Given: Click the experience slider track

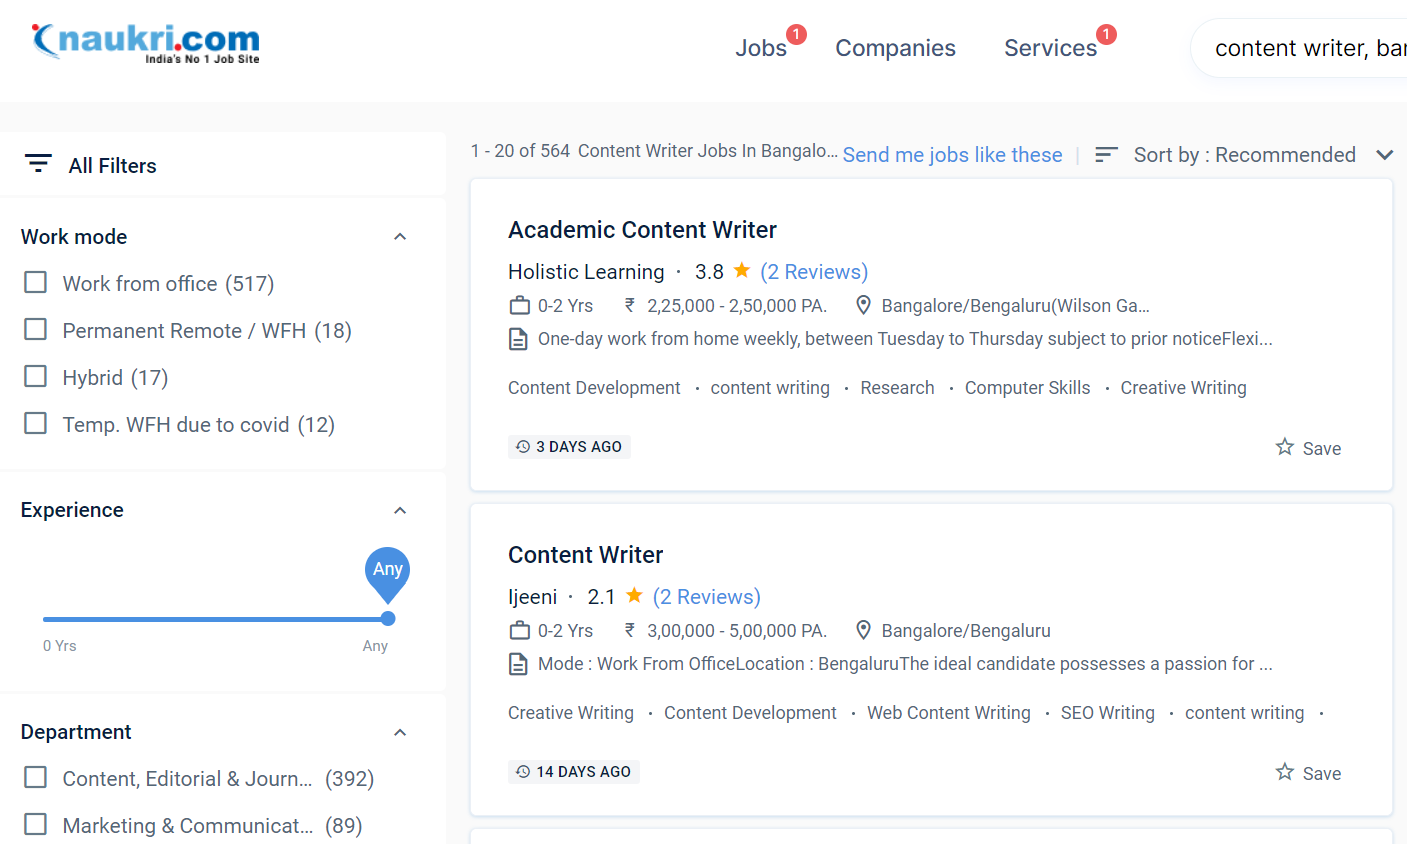Looking at the screenshot, I should click(x=215, y=619).
